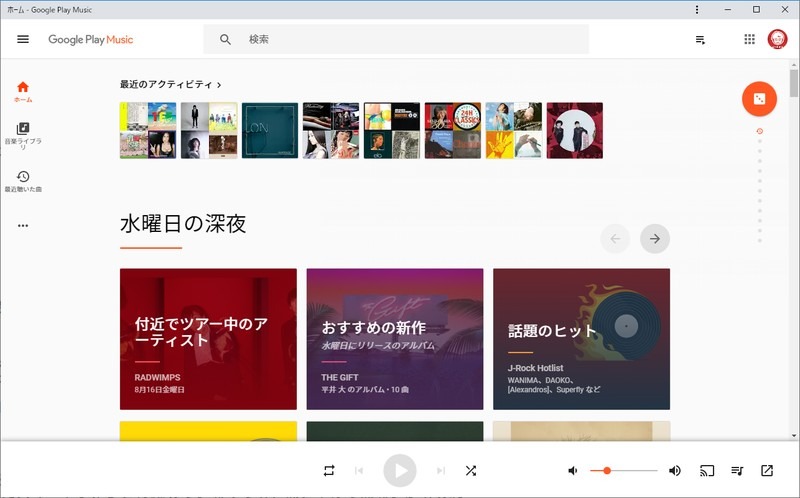Go to the previous carousel page arrow
The image size is (800, 498).
tap(615, 238)
